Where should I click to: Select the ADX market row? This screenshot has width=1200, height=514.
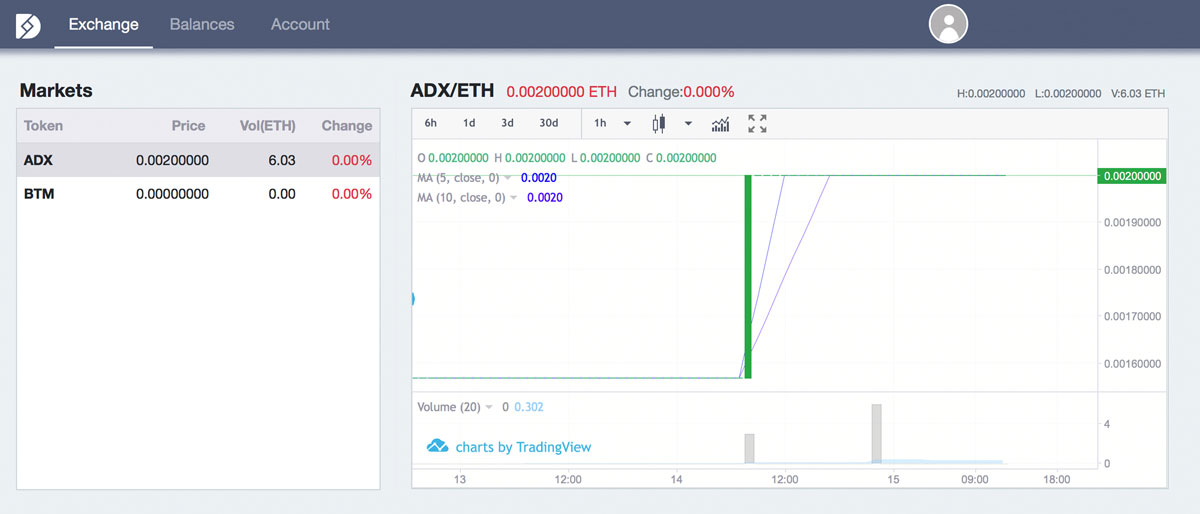tap(198, 160)
